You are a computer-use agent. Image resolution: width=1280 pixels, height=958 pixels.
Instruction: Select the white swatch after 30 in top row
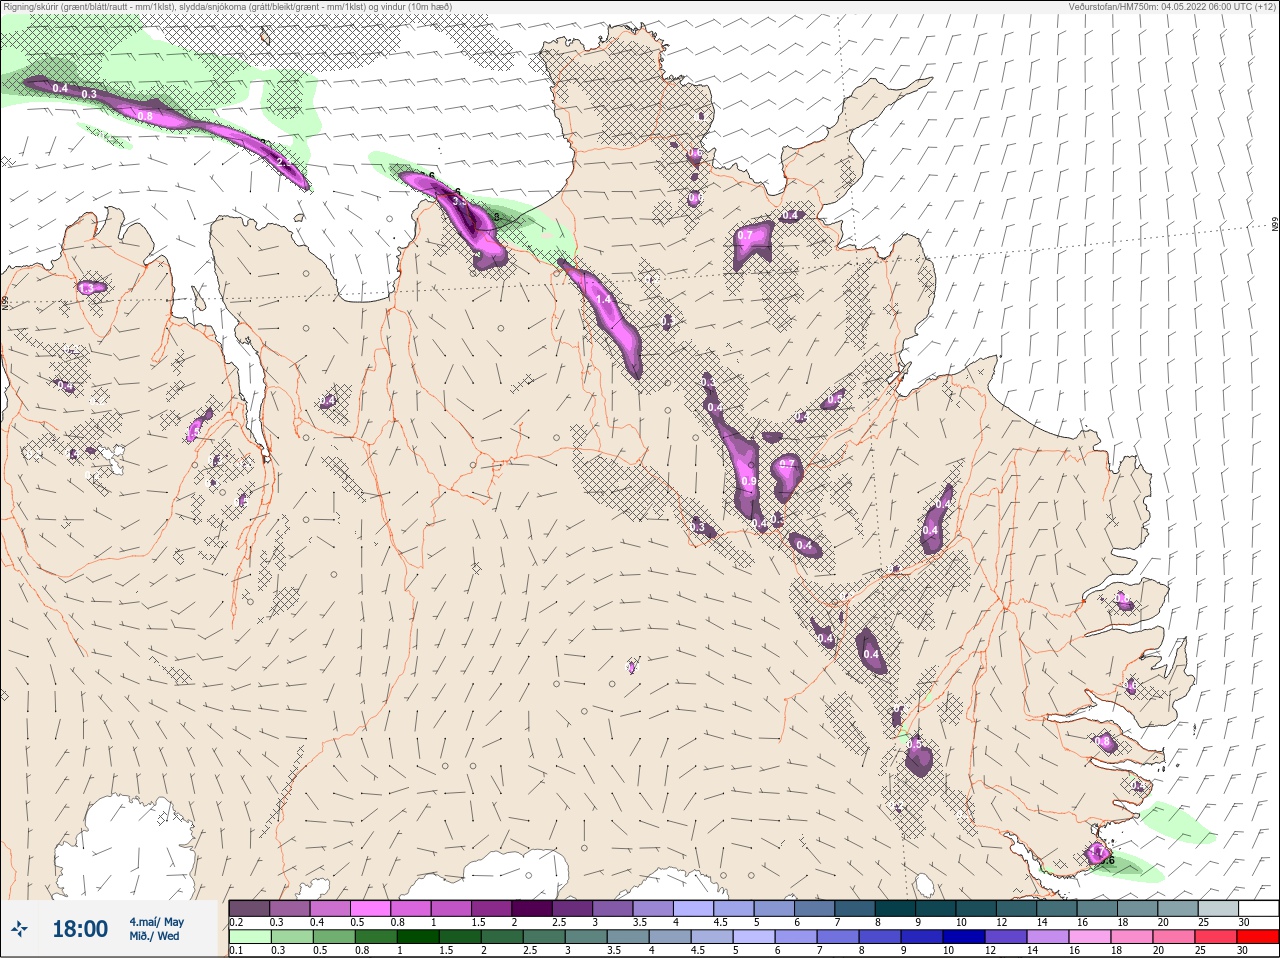[1259, 909]
